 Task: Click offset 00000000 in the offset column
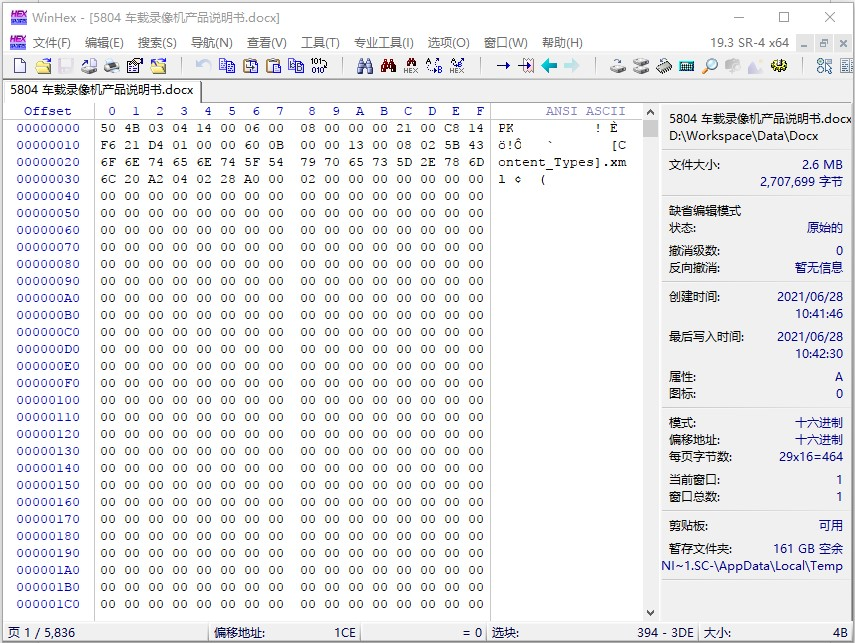pyautogui.click(x=48, y=128)
